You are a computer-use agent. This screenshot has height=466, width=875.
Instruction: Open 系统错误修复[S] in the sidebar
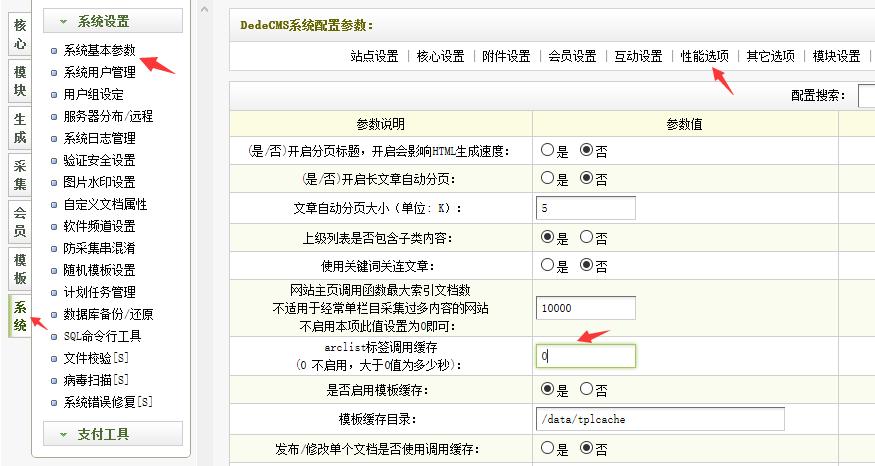tap(108, 402)
